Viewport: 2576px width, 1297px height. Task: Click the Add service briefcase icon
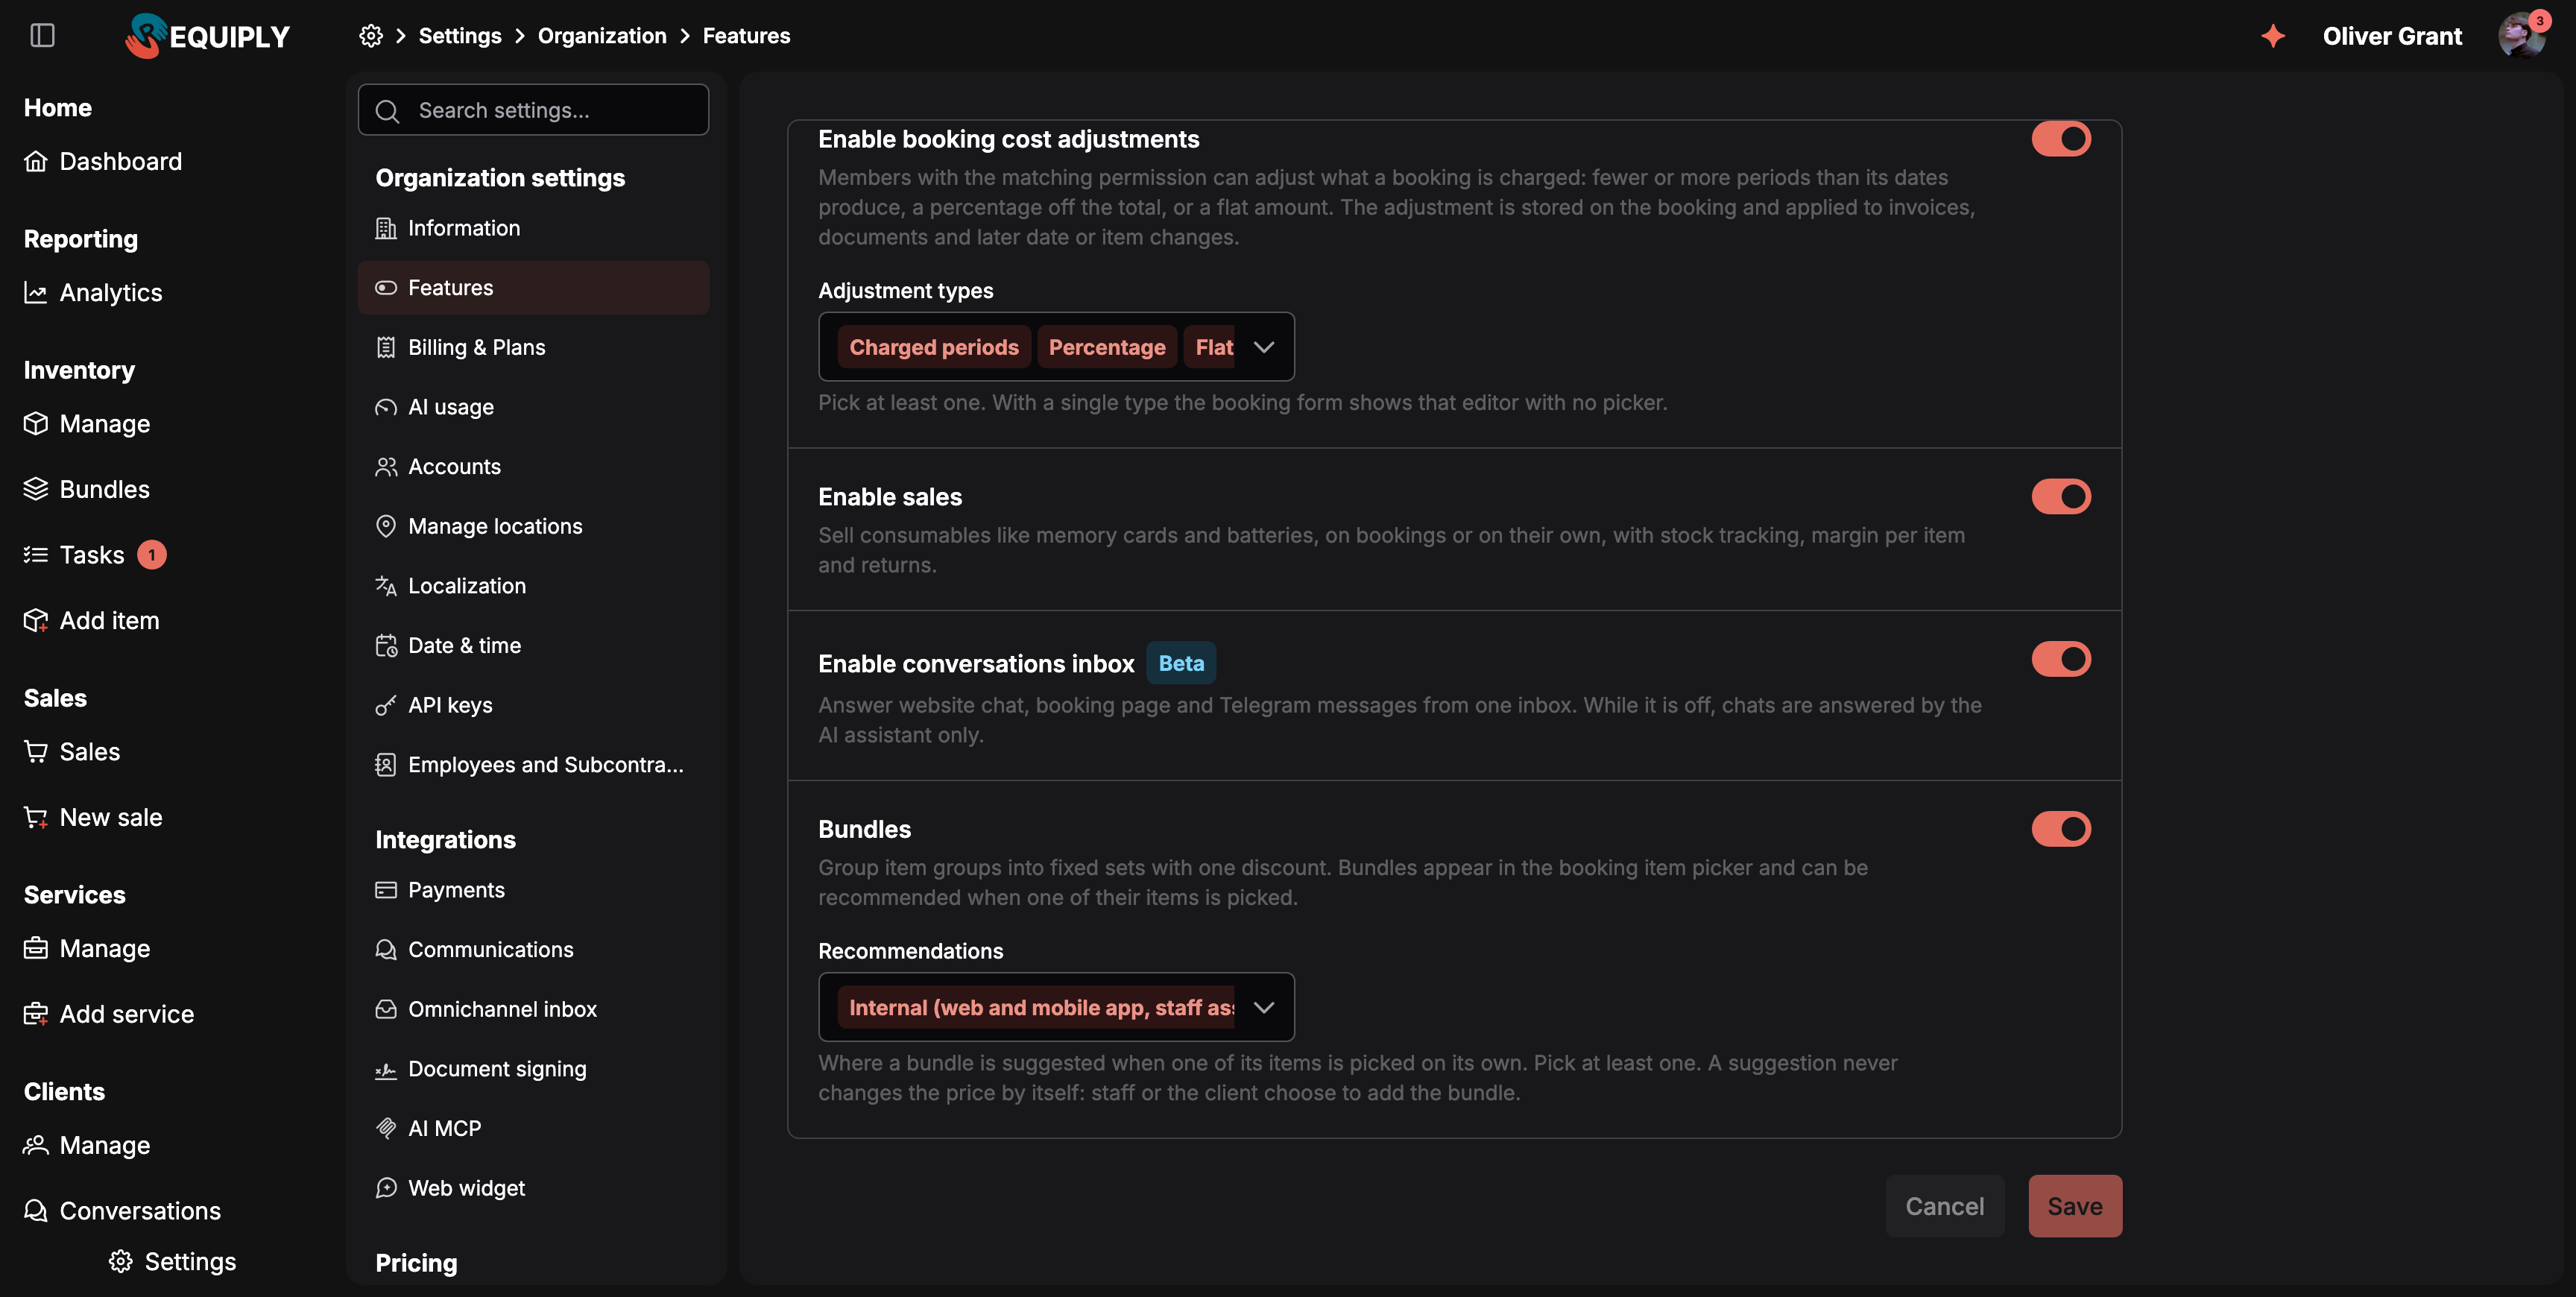(36, 1014)
